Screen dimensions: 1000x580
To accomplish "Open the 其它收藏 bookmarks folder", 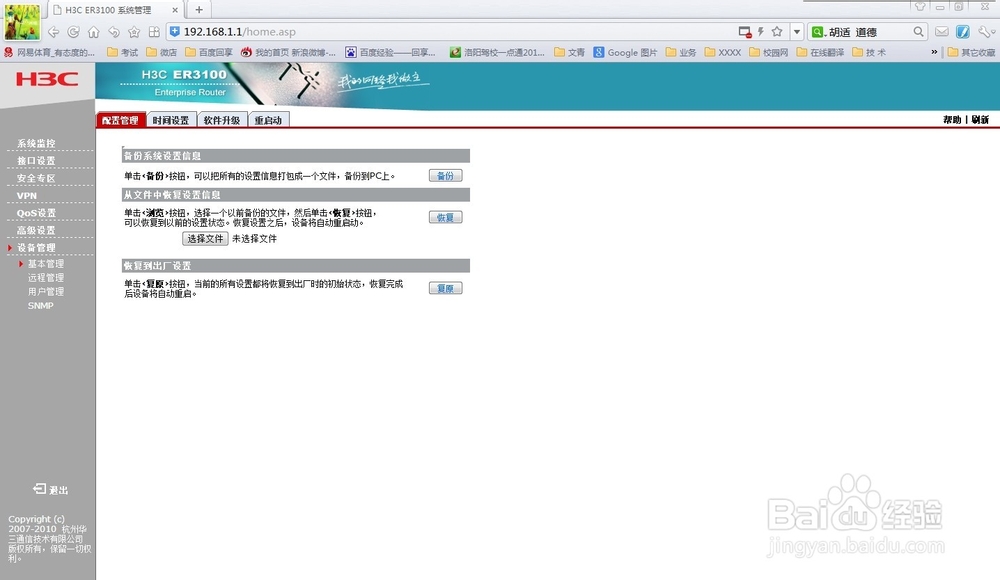I will click(971, 52).
